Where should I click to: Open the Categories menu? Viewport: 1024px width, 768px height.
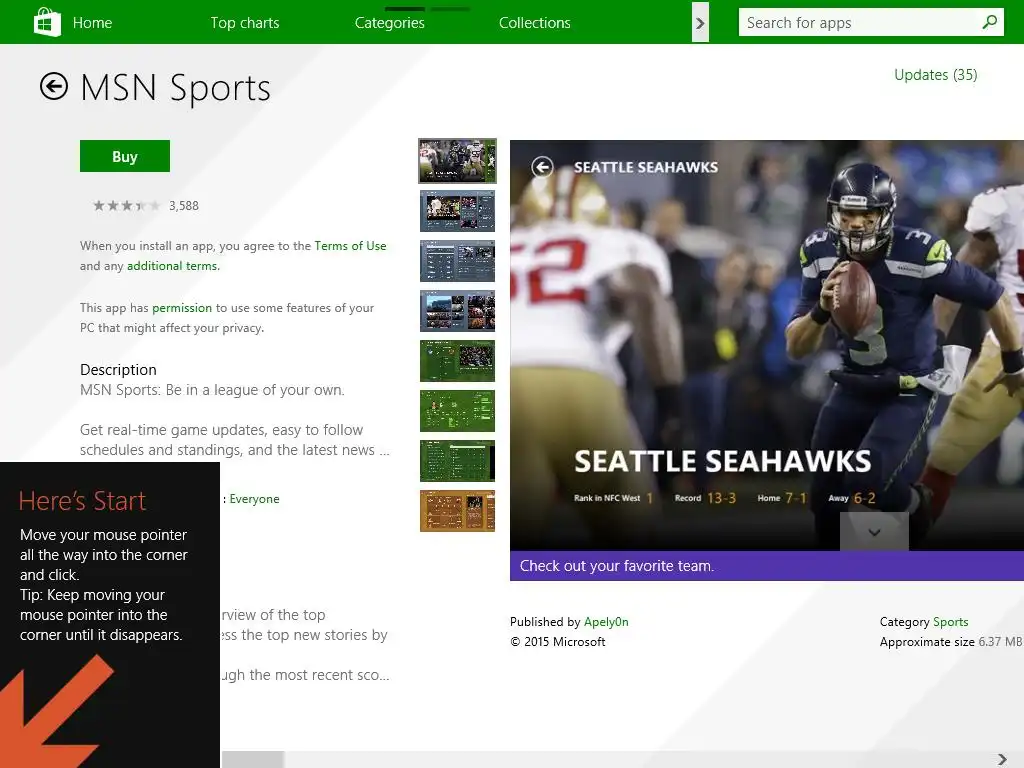tap(390, 23)
